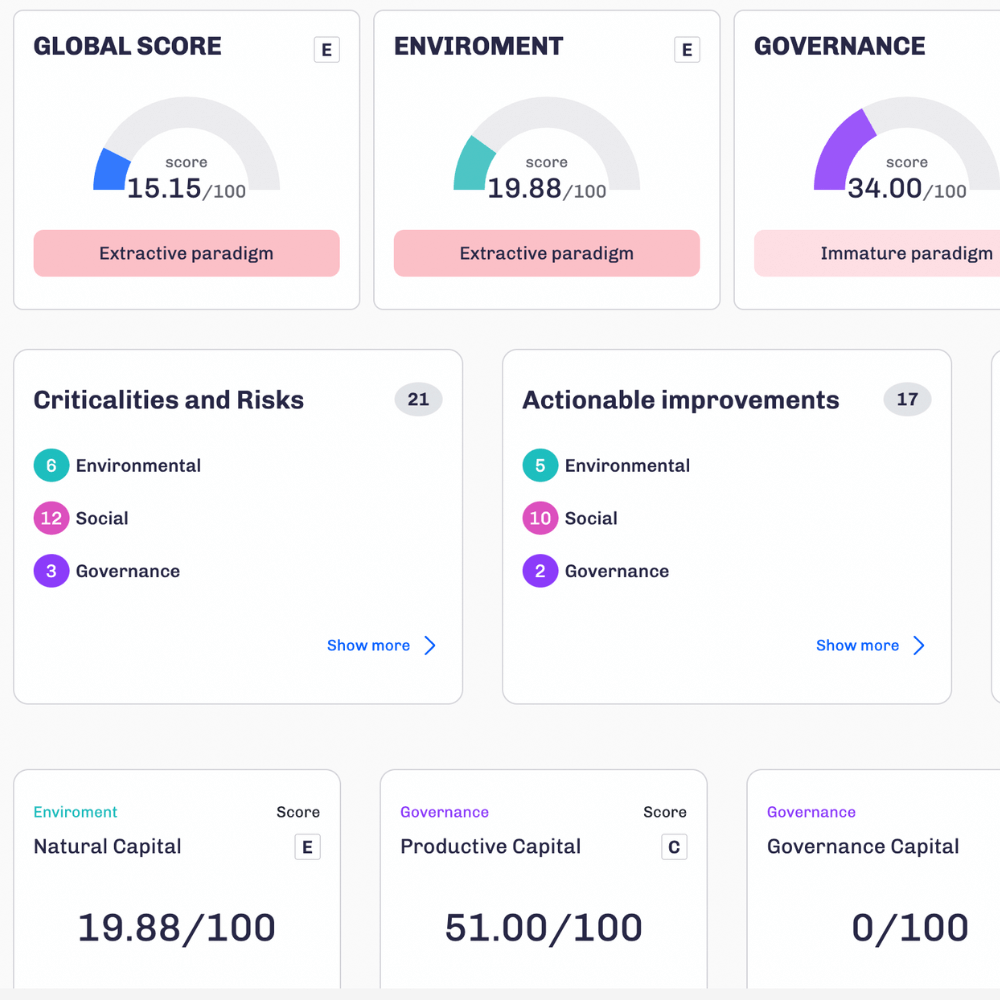Image resolution: width=1000 pixels, height=1000 pixels.
Task: Select the GOVERNANCE card title
Action: coord(839,47)
